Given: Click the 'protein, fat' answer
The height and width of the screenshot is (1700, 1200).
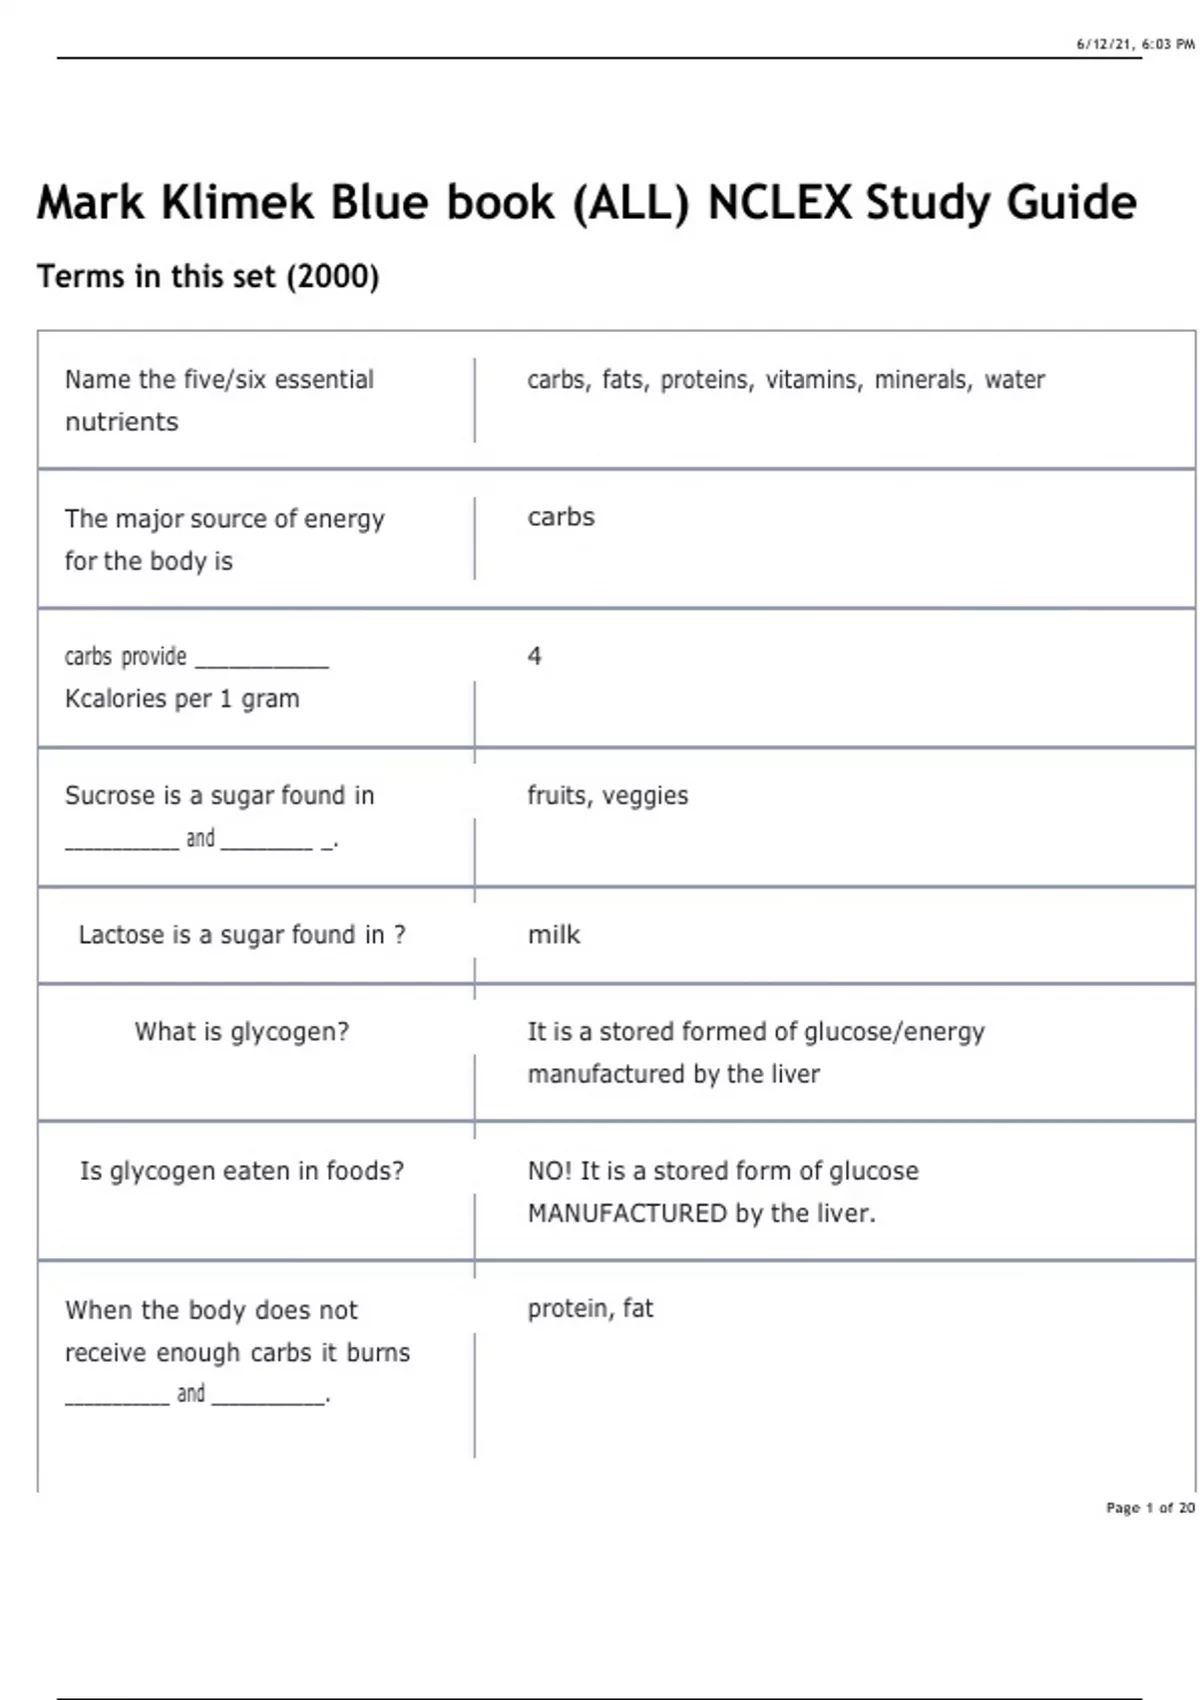Looking at the screenshot, I should 590,1309.
